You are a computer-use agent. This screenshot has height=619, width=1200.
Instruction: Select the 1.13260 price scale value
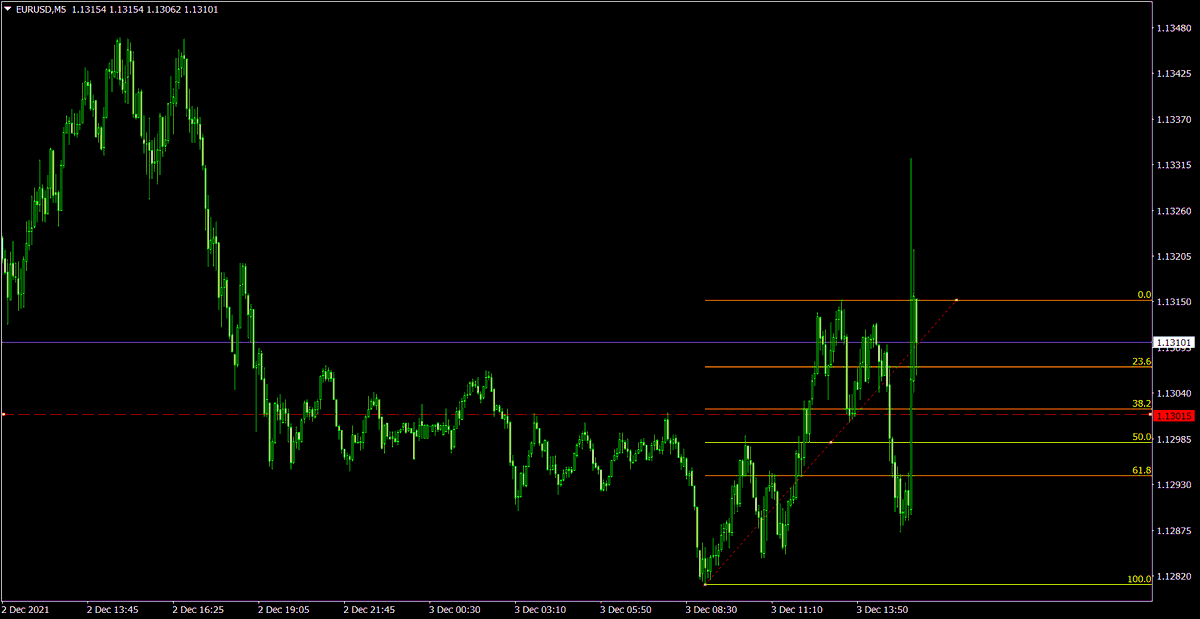tap(1174, 211)
